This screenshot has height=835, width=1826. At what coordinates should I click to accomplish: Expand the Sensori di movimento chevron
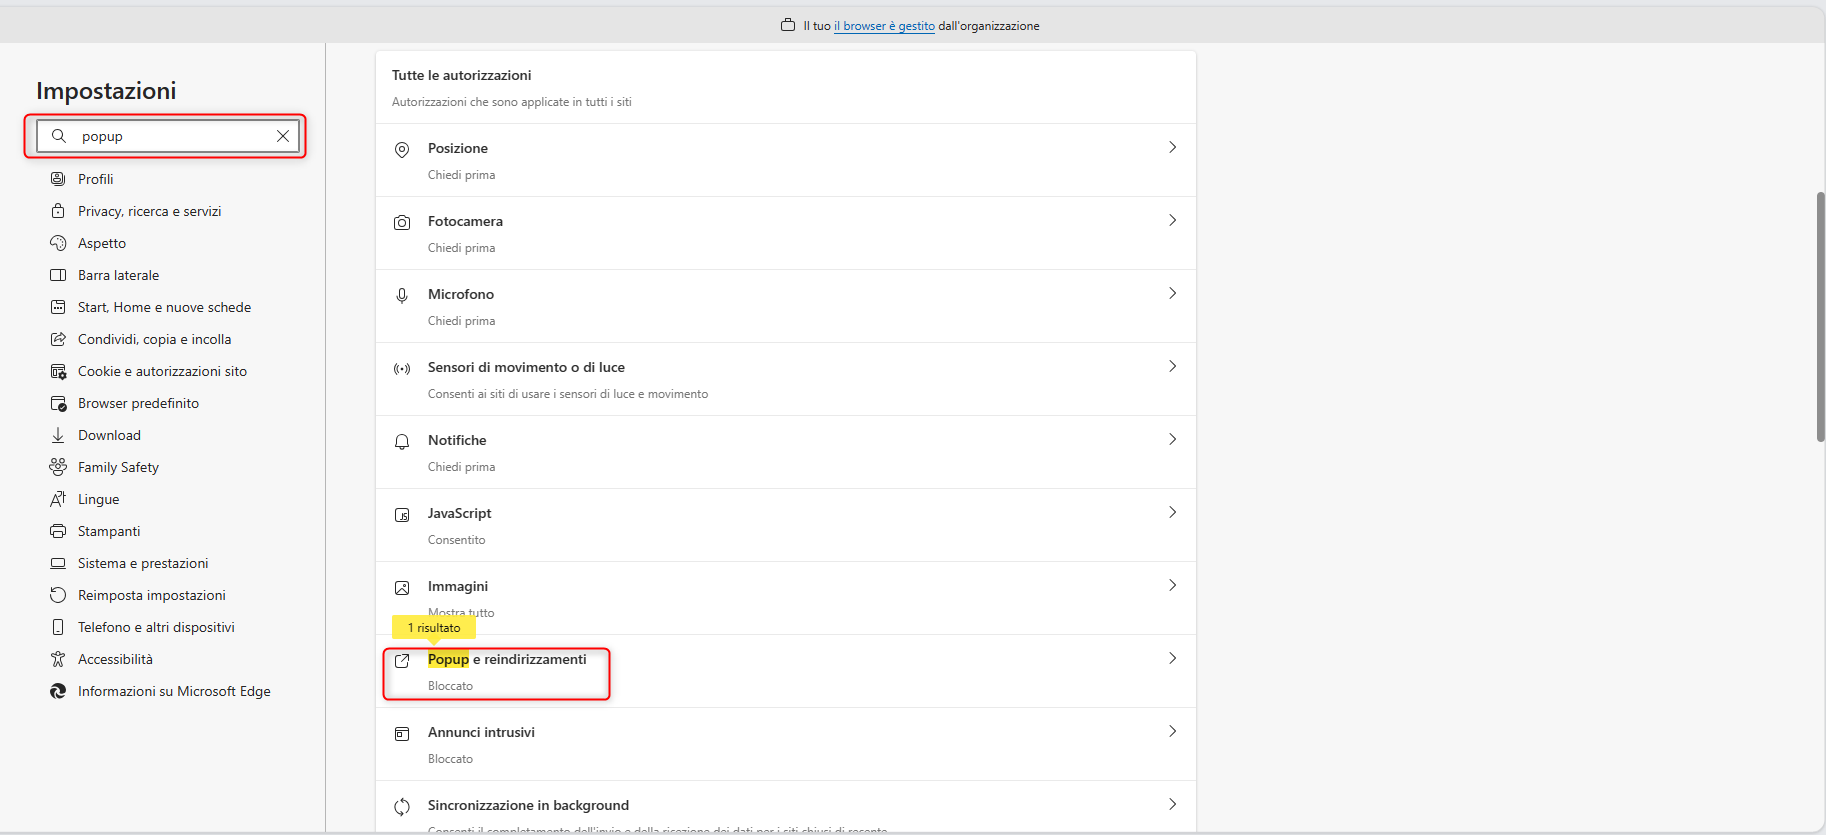[x=1172, y=367]
